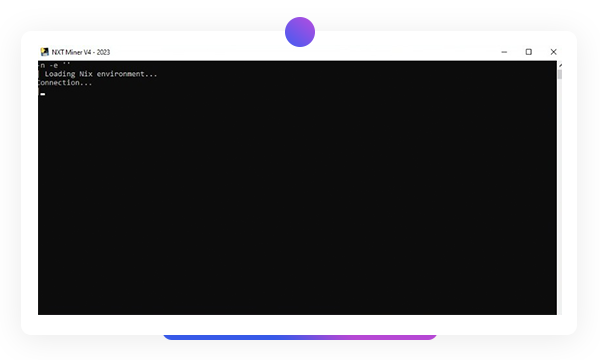Click the 'Connection...' console line
Image resolution: width=600 pixels, height=360 pixels.
click(x=65, y=83)
